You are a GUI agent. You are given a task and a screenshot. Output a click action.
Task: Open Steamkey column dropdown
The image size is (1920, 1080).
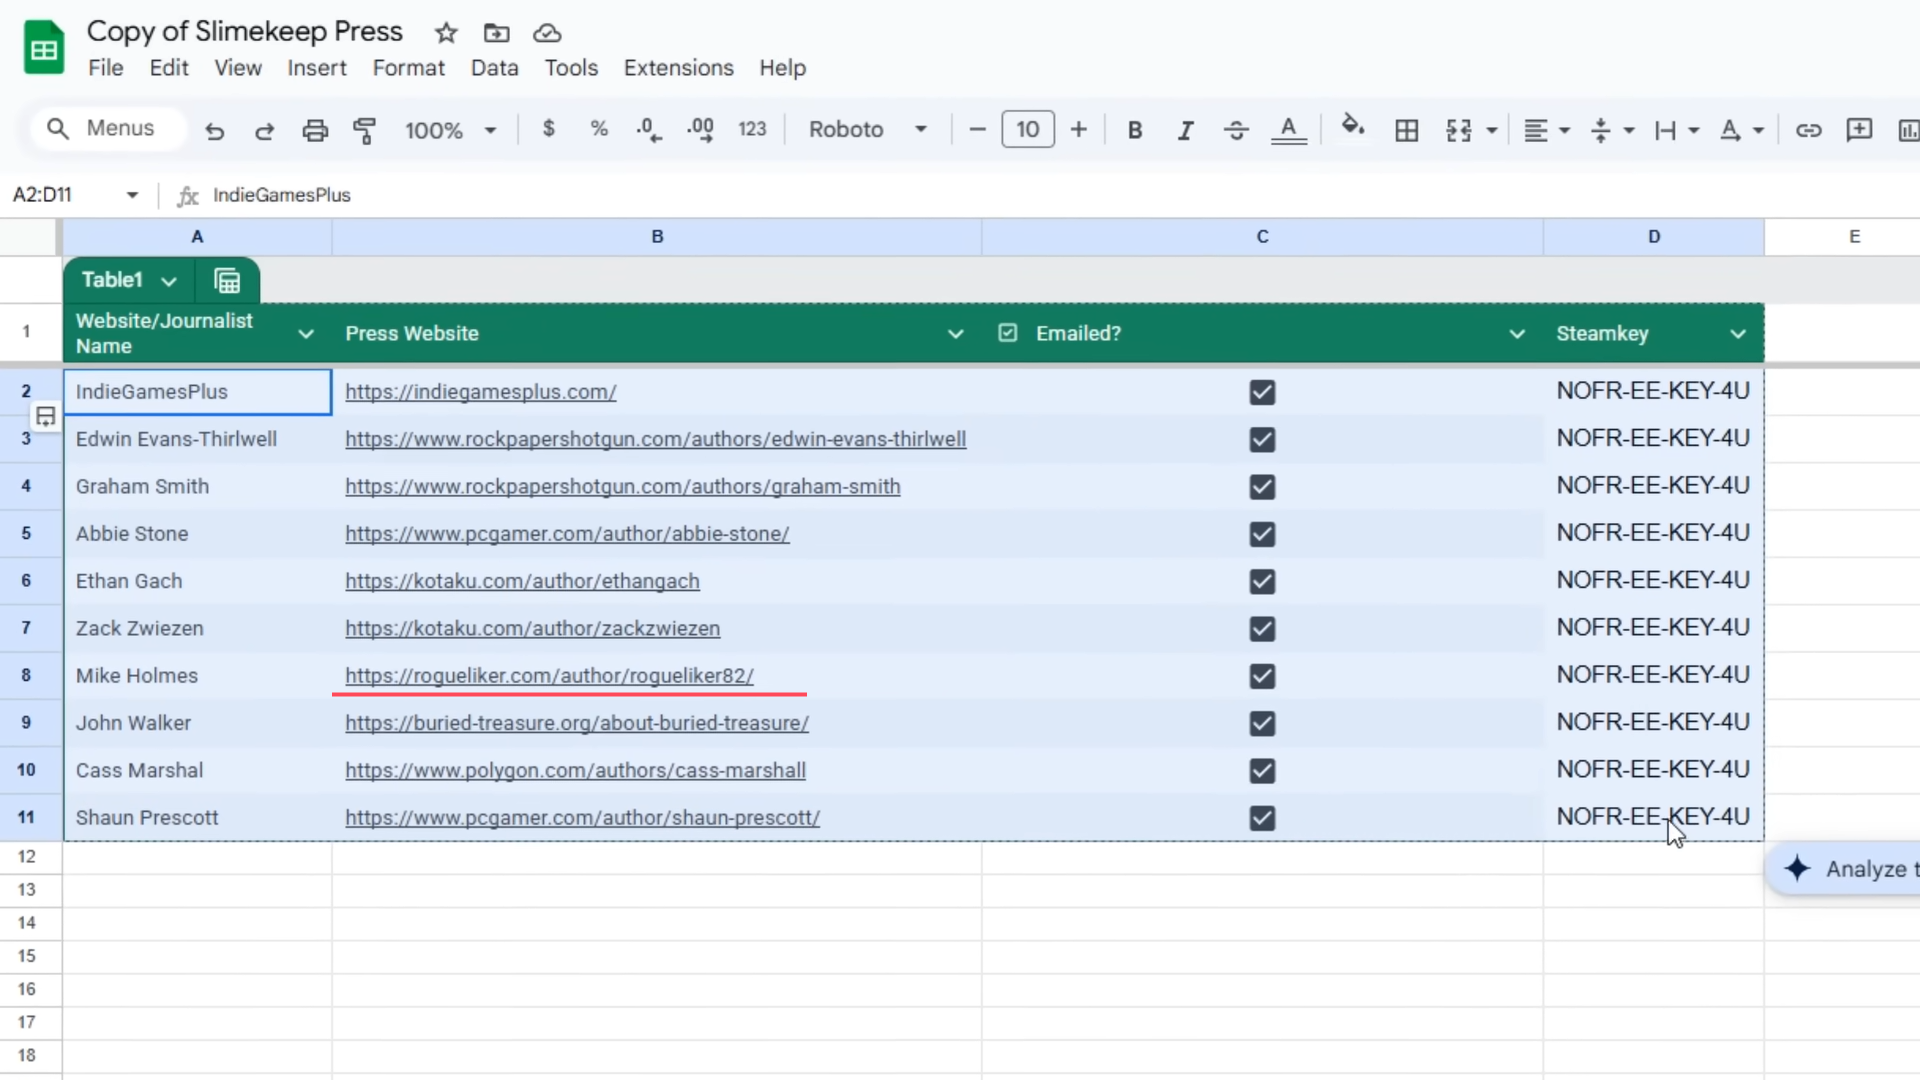1738,334
